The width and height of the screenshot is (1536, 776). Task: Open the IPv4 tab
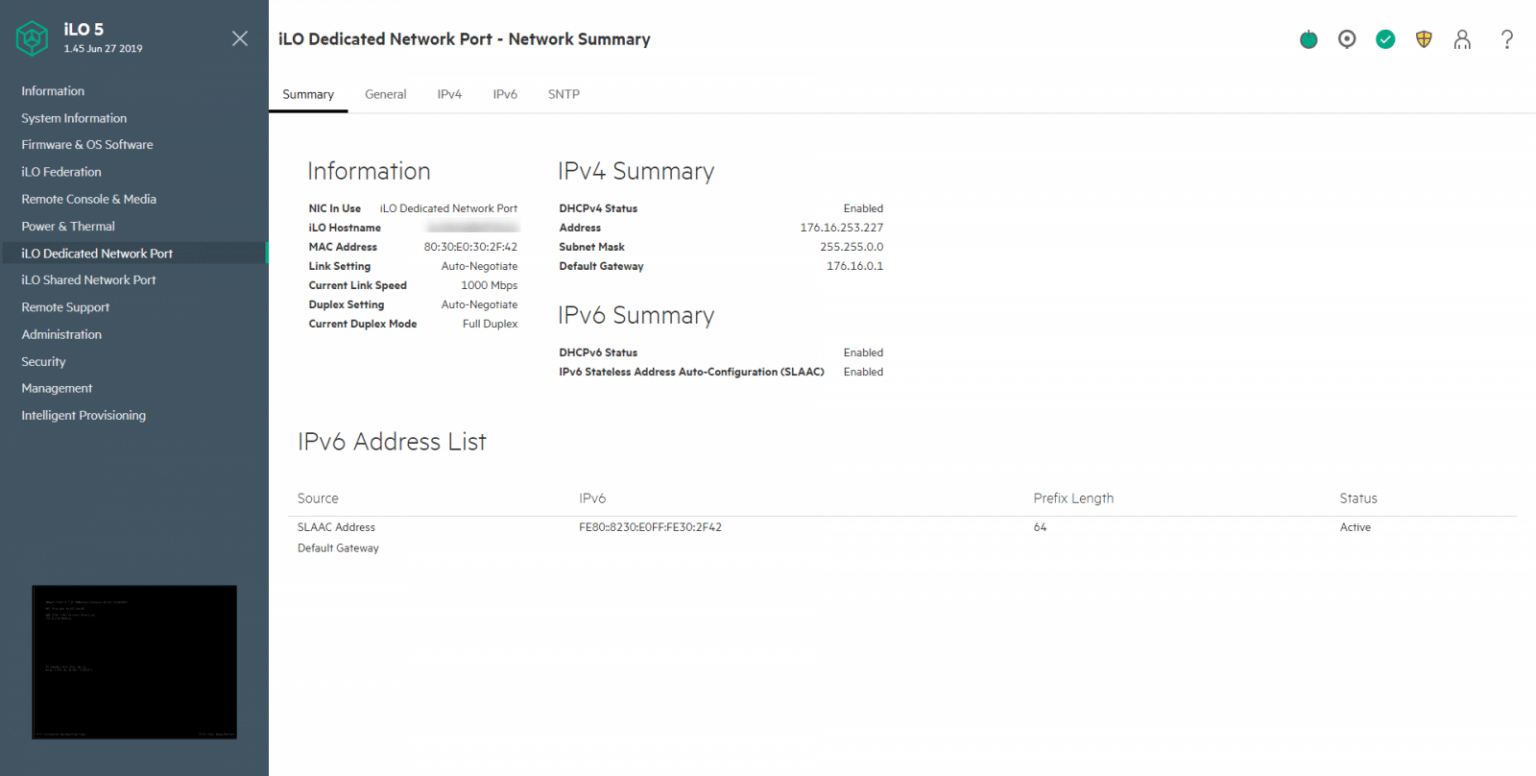click(449, 94)
